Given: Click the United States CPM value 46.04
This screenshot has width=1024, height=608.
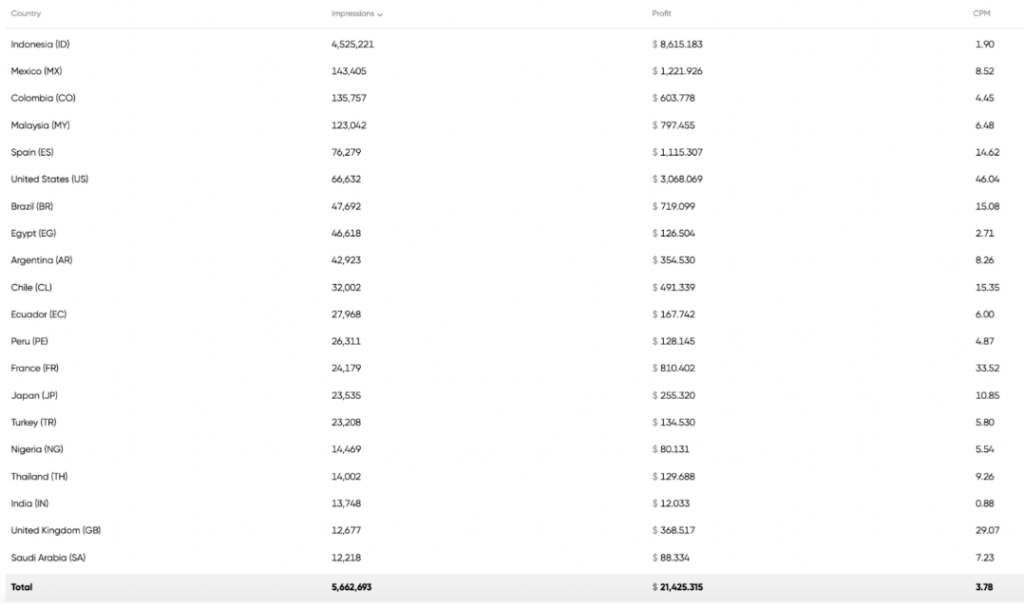Looking at the screenshot, I should (987, 179).
